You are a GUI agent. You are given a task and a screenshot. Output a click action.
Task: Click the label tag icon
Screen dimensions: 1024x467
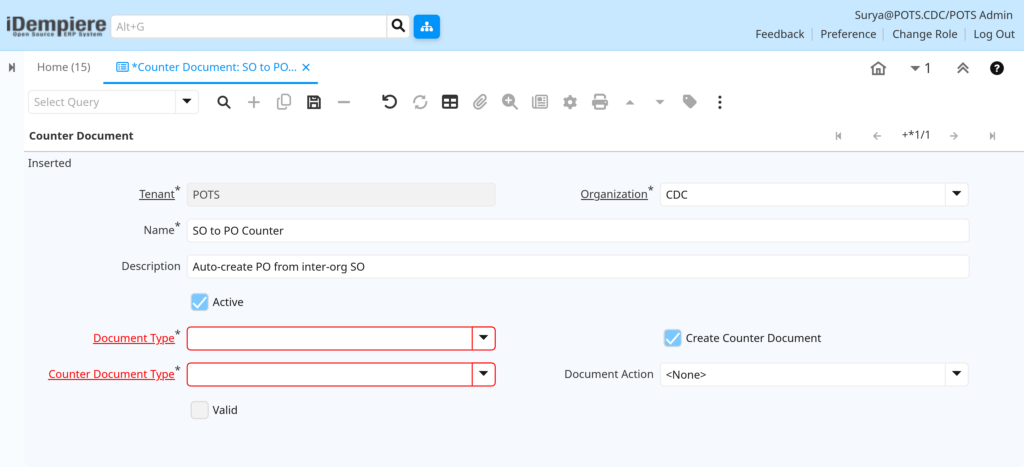point(690,102)
